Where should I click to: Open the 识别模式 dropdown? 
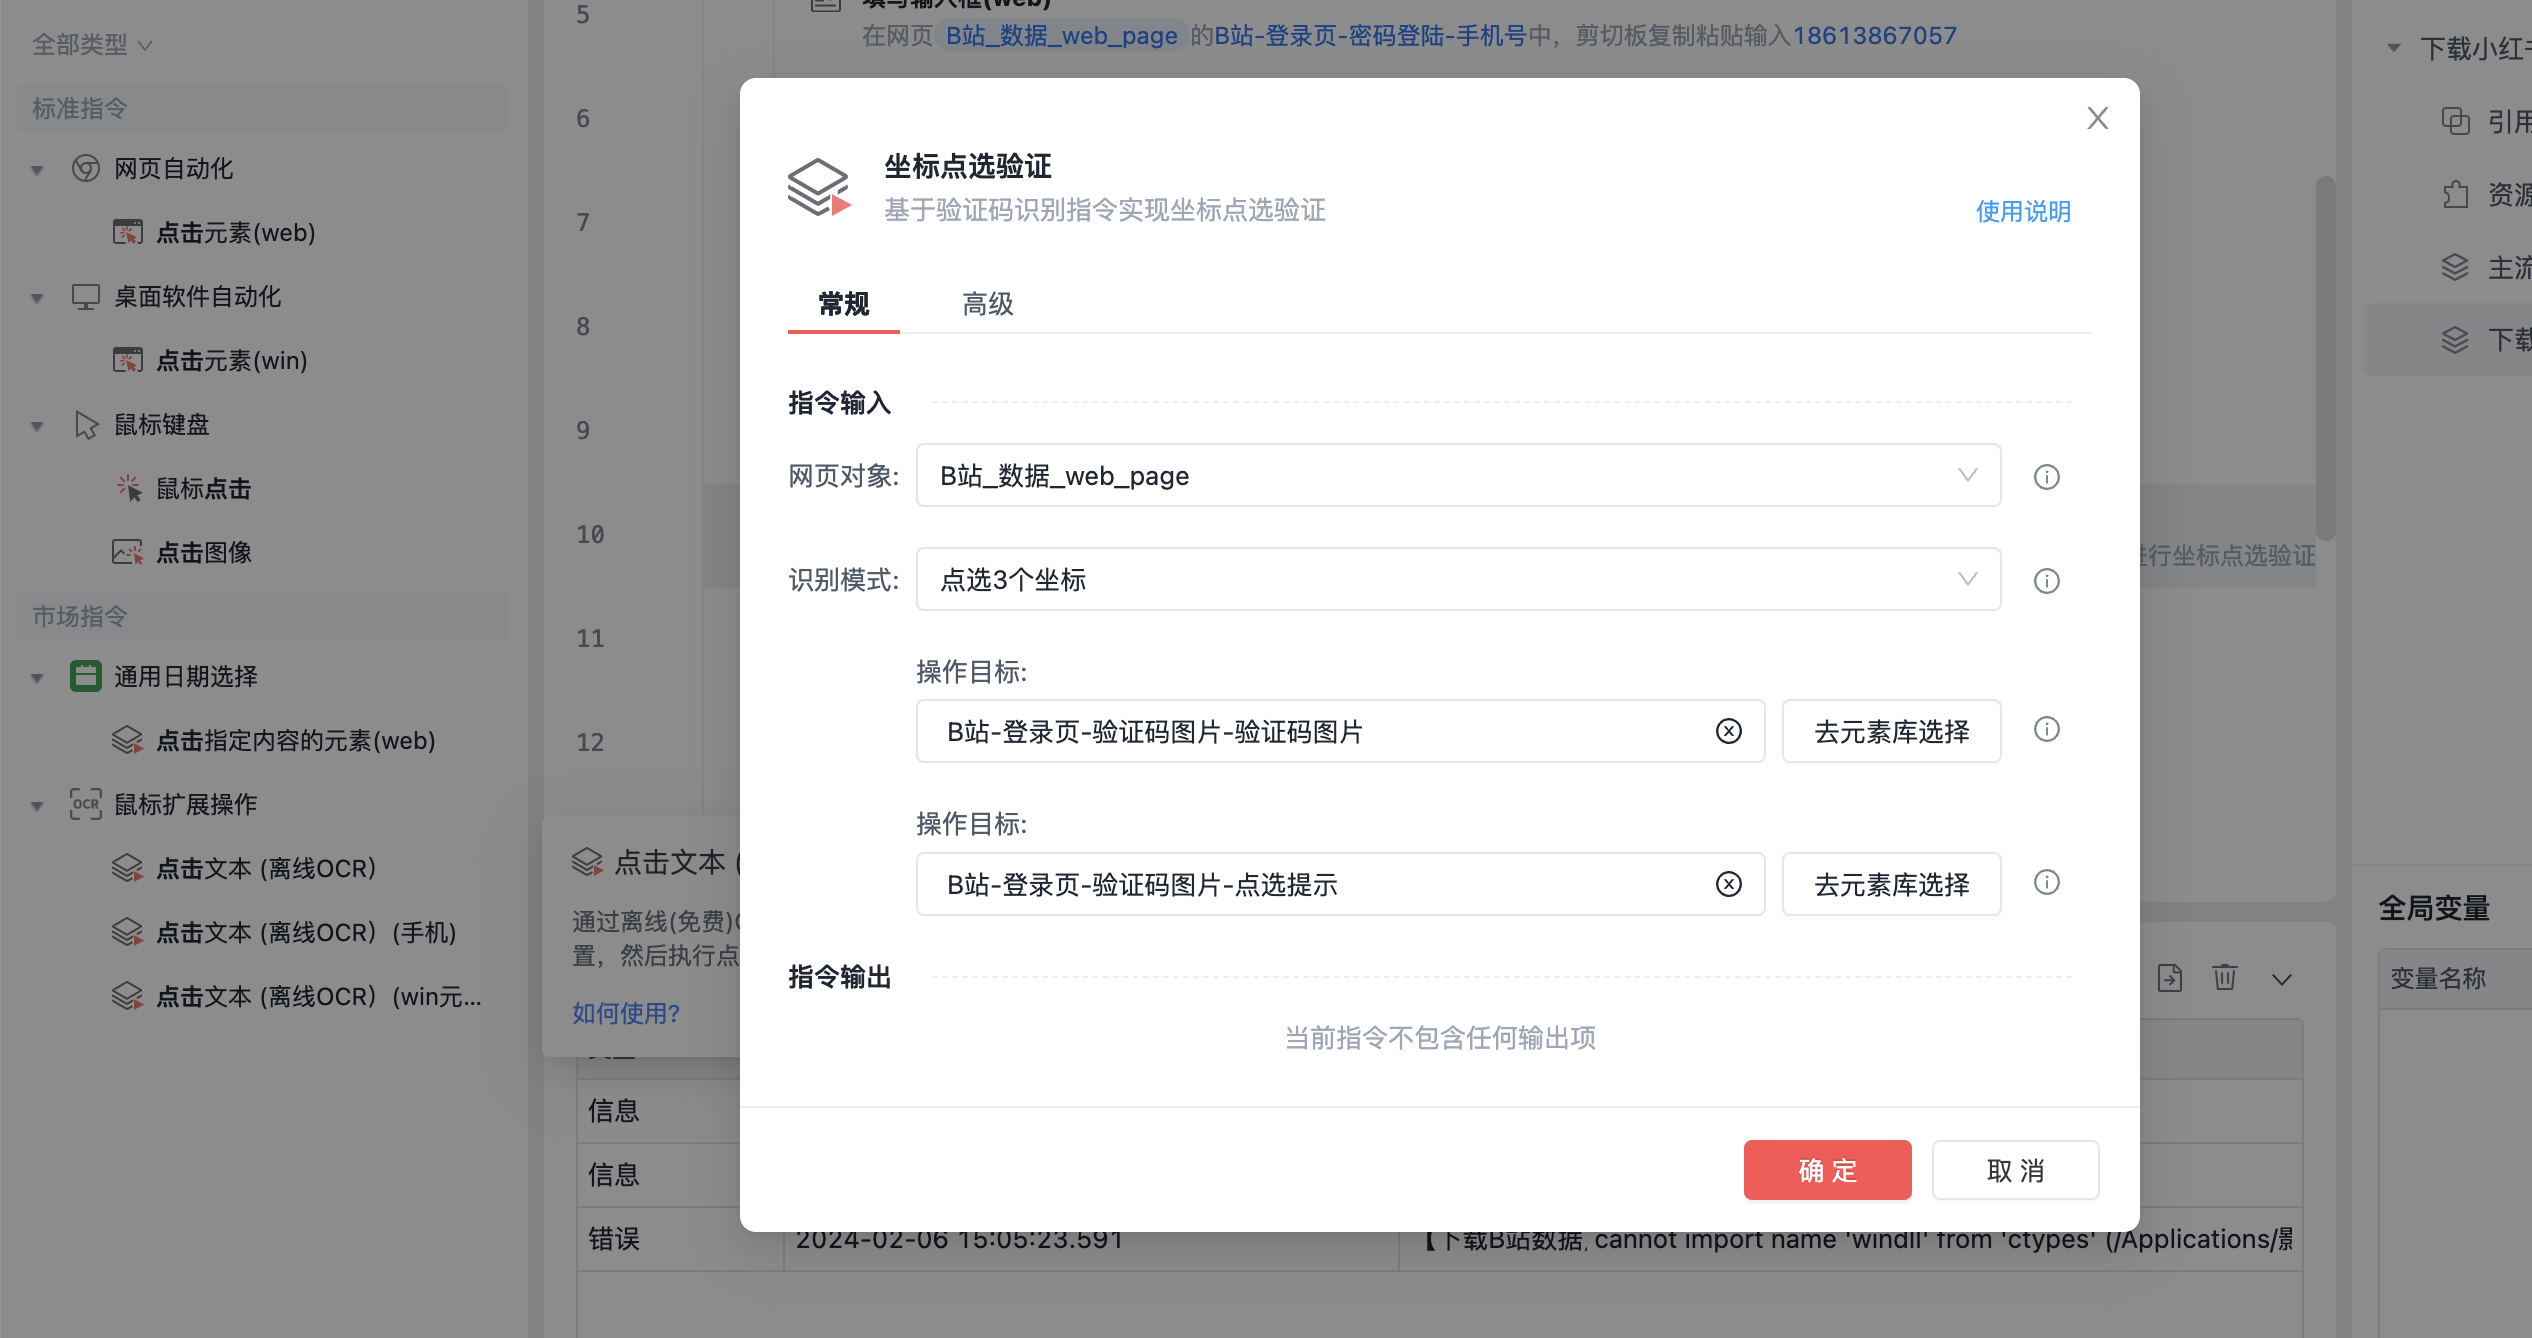(1457, 580)
